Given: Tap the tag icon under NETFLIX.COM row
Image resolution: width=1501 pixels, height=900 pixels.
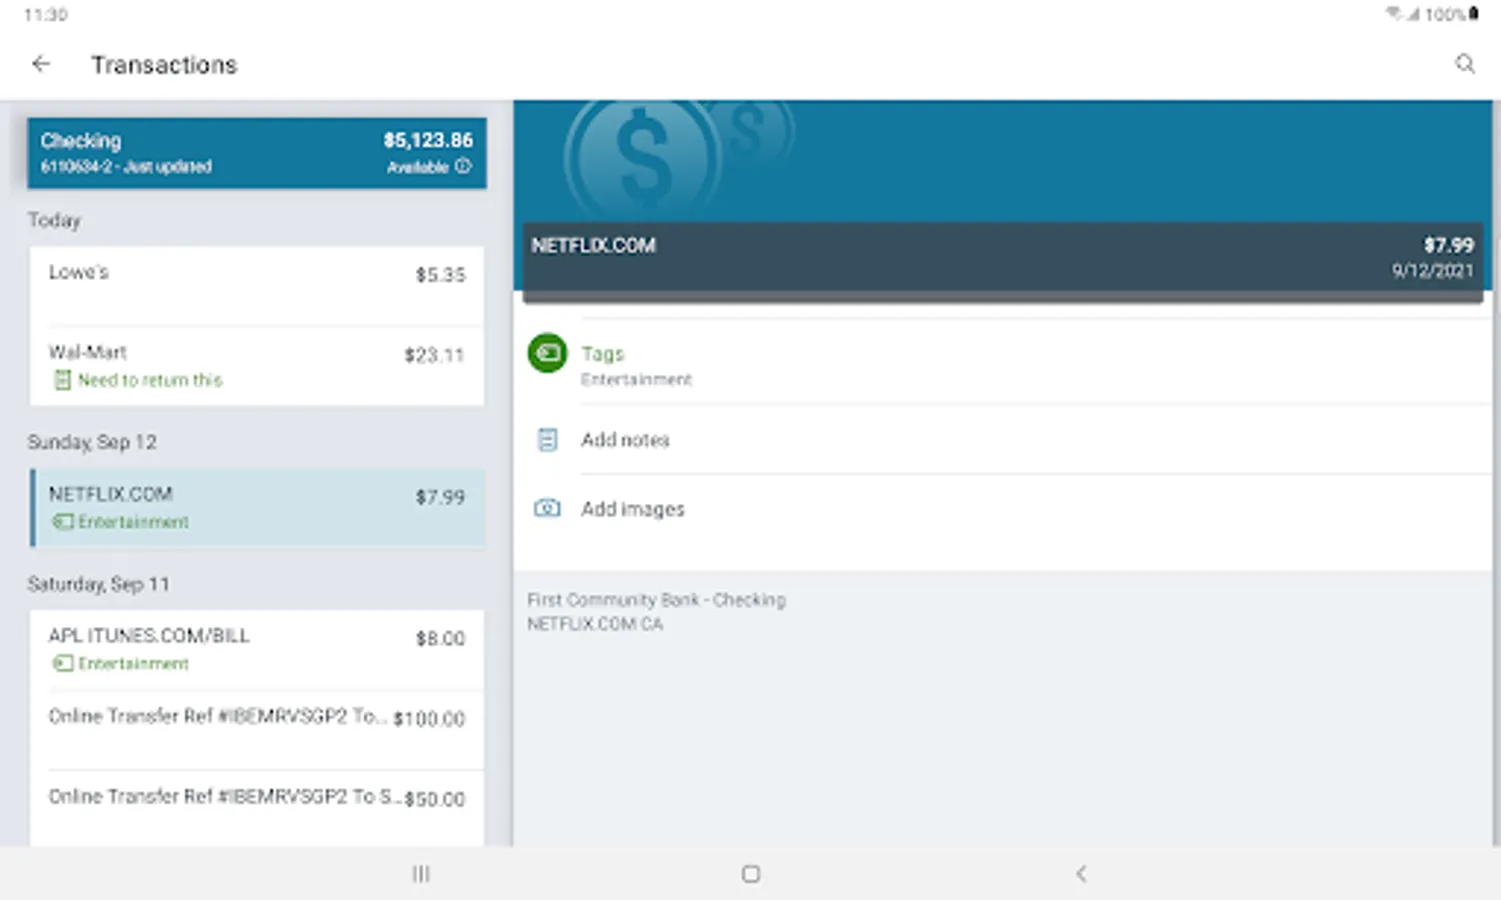Looking at the screenshot, I should (x=63, y=522).
